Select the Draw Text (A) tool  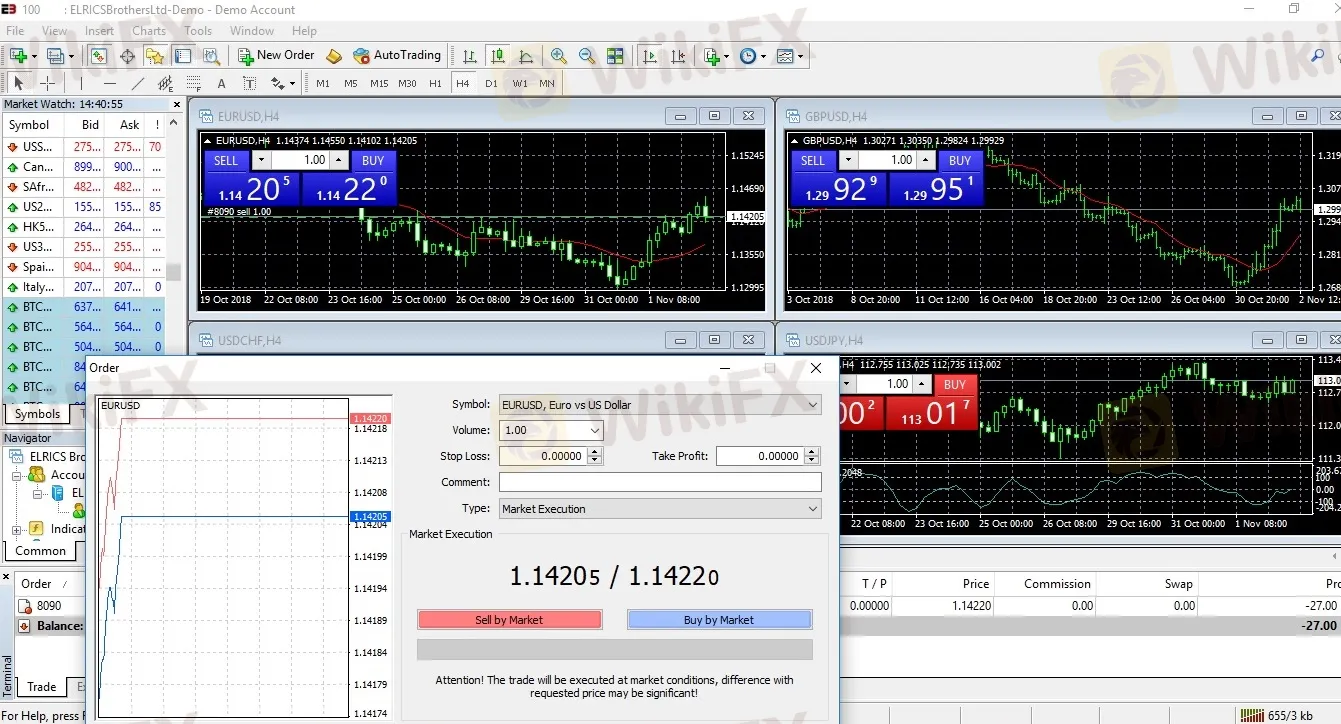pos(221,83)
